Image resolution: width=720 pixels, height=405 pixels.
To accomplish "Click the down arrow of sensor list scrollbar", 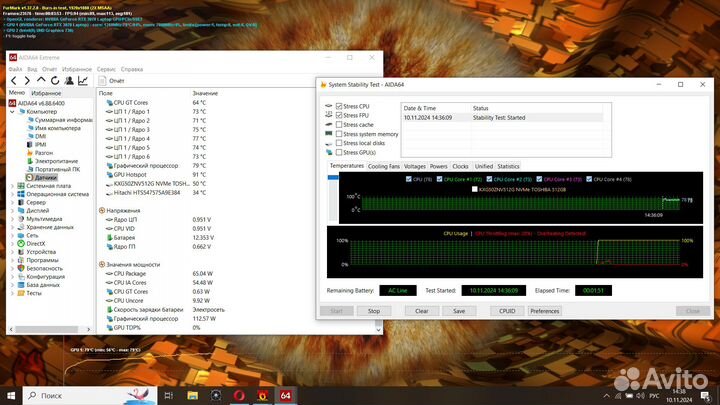I will (378, 329).
